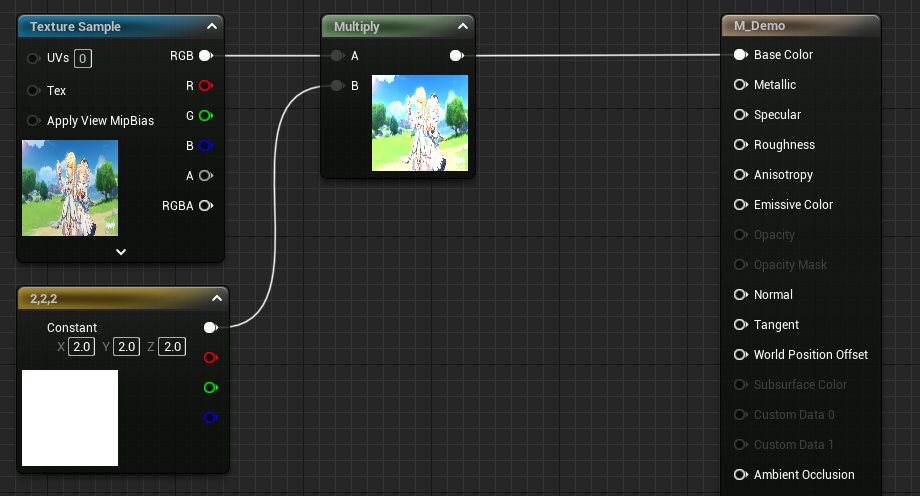Click the Tex input pin on Texture Sample
Screen dimensions: 920x496
point(34,91)
